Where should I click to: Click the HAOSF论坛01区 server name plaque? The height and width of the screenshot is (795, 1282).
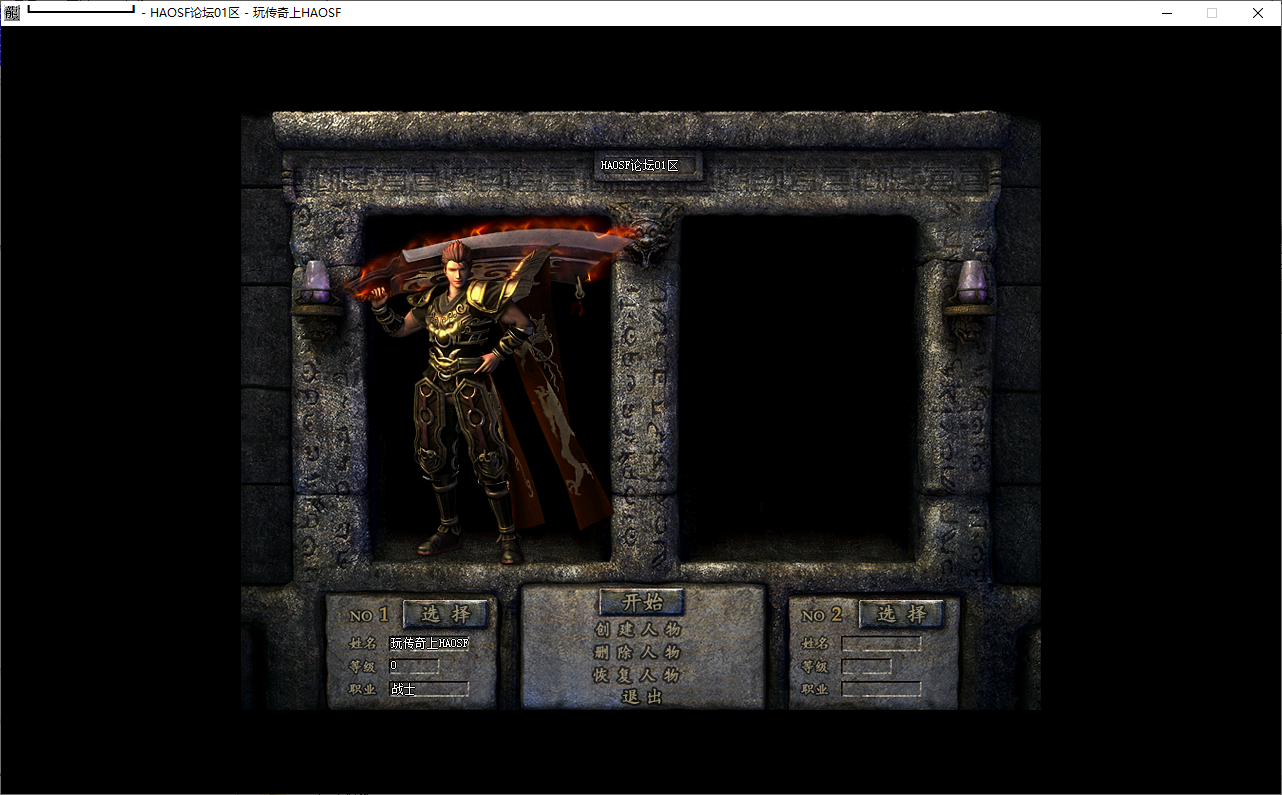click(648, 166)
